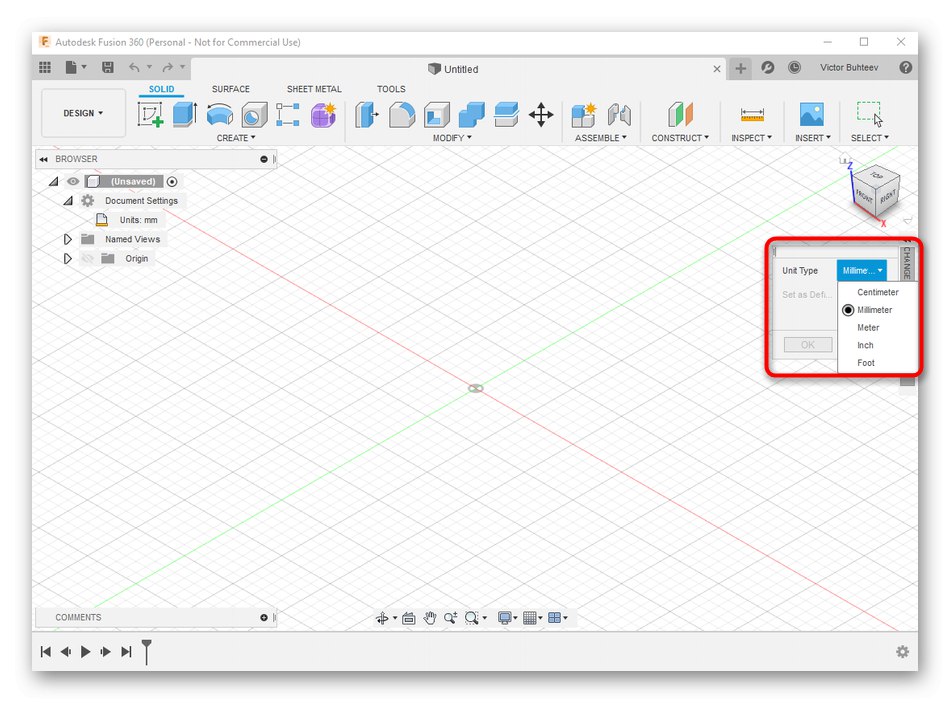Open the Modify dropdown menu
The image size is (950, 703).
(x=452, y=138)
